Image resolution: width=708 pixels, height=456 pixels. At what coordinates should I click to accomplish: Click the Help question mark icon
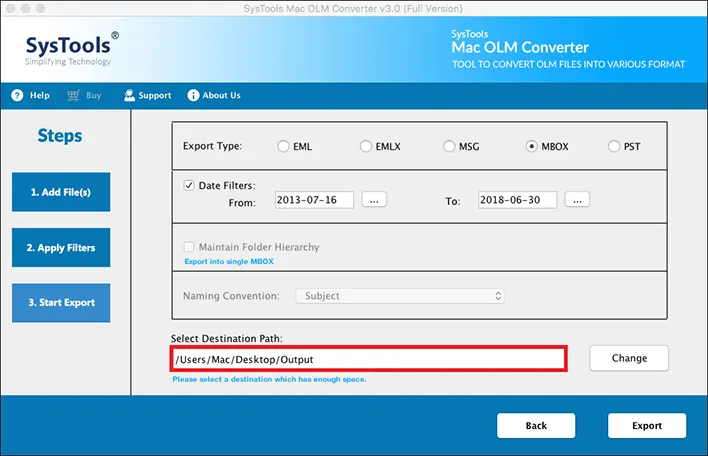tap(17, 95)
